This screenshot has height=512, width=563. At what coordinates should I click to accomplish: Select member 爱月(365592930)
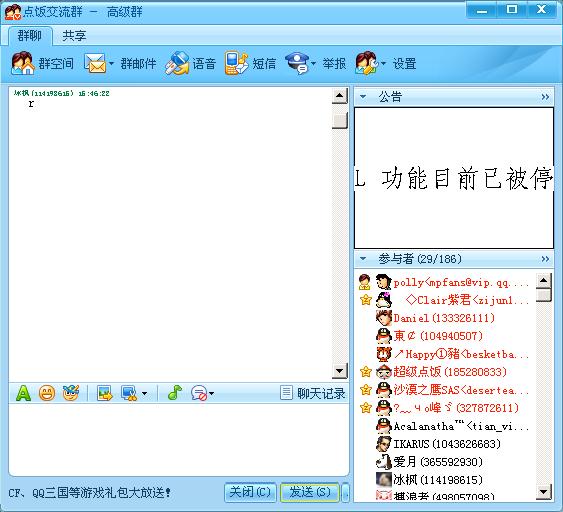click(444, 462)
